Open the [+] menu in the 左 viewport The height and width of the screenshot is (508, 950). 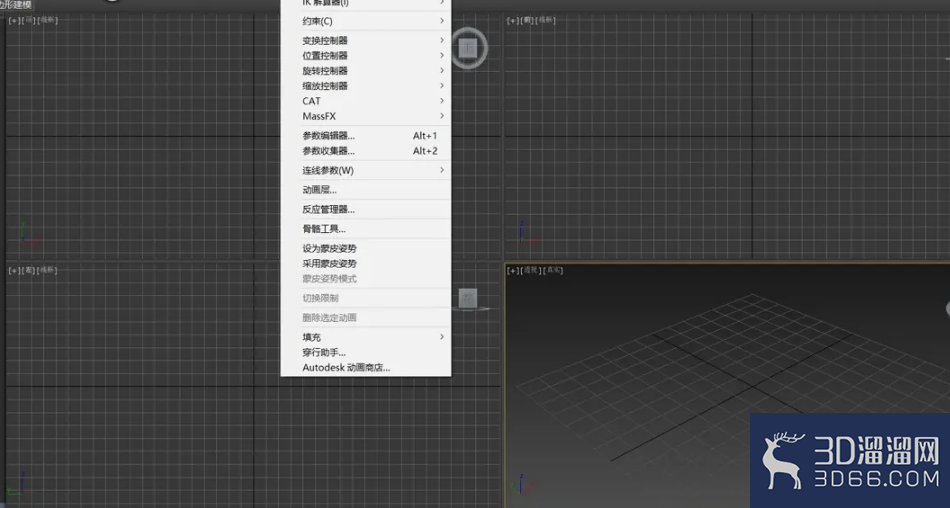click(13, 270)
